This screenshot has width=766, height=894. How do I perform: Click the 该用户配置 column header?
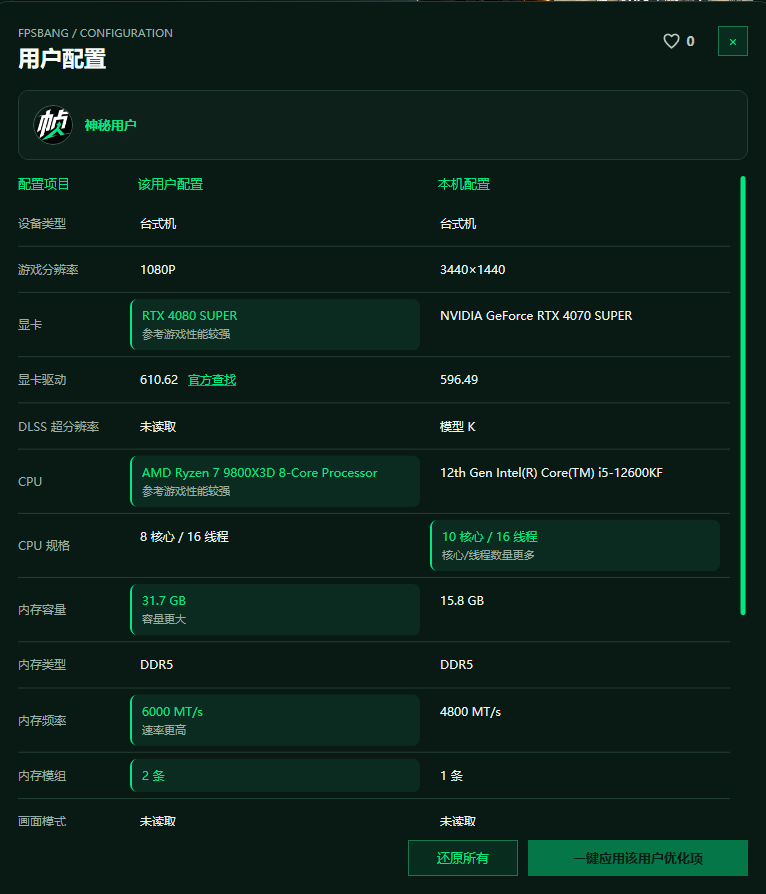(x=171, y=184)
